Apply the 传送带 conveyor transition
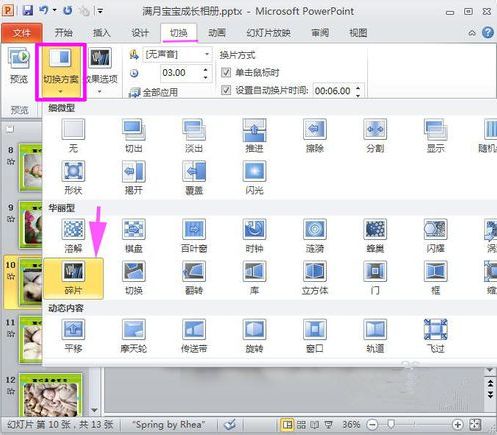Viewport: 497px width, 435px height. (x=194, y=336)
